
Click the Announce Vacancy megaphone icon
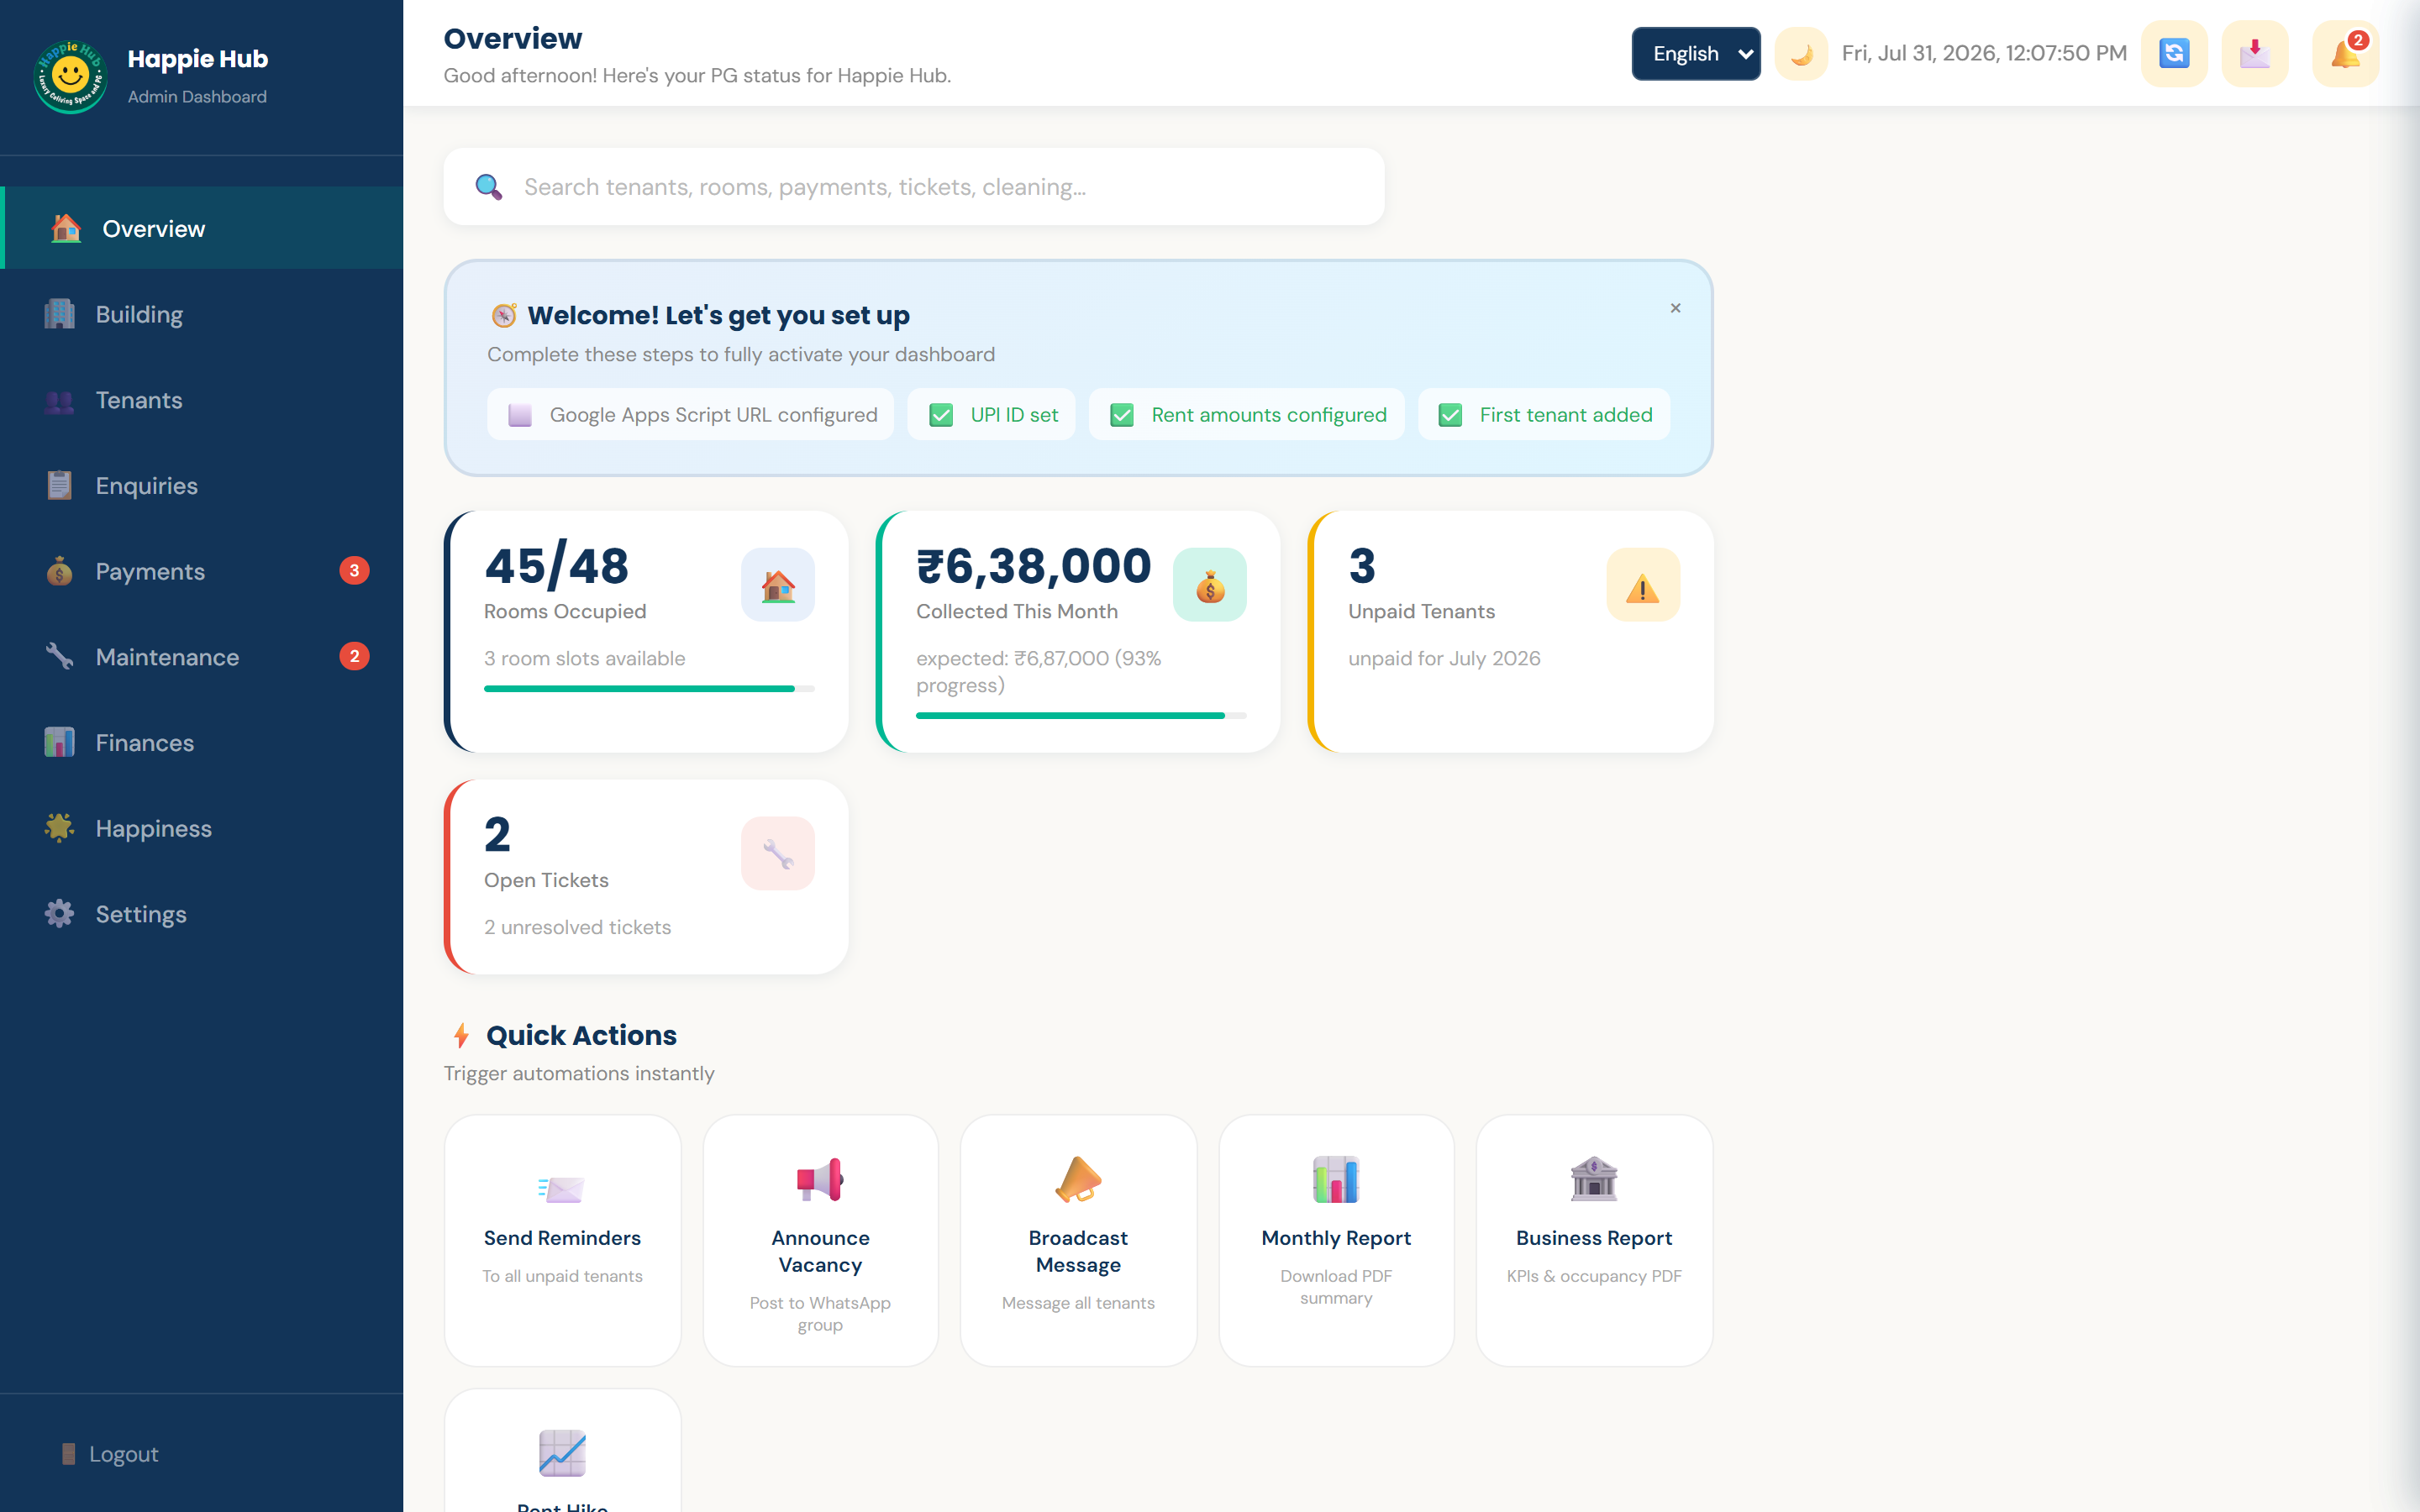click(x=820, y=1180)
